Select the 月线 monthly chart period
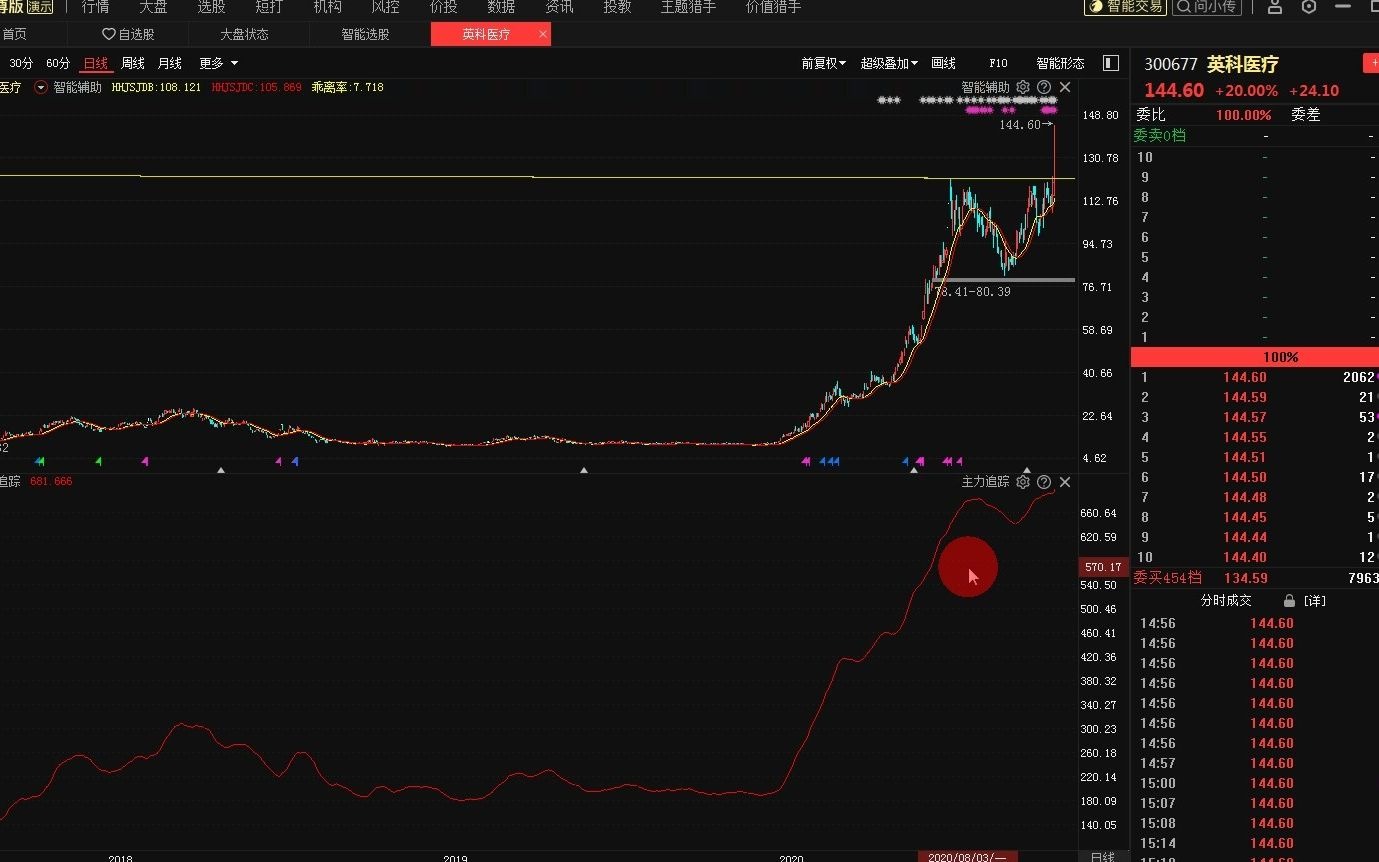1379x862 pixels. [170, 63]
